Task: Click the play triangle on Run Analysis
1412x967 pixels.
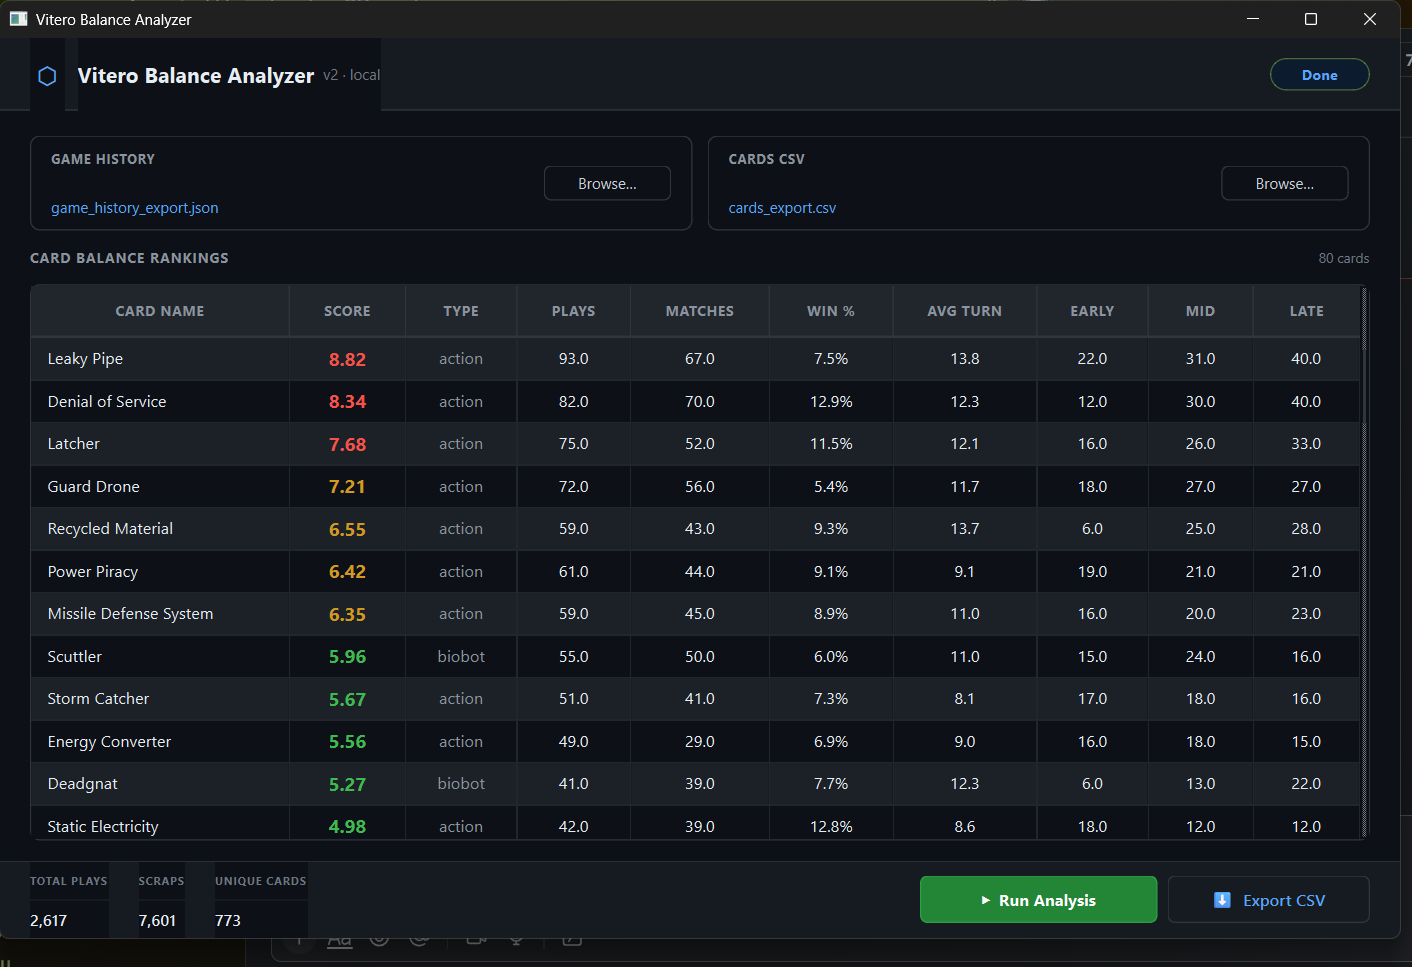Action: point(986,900)
